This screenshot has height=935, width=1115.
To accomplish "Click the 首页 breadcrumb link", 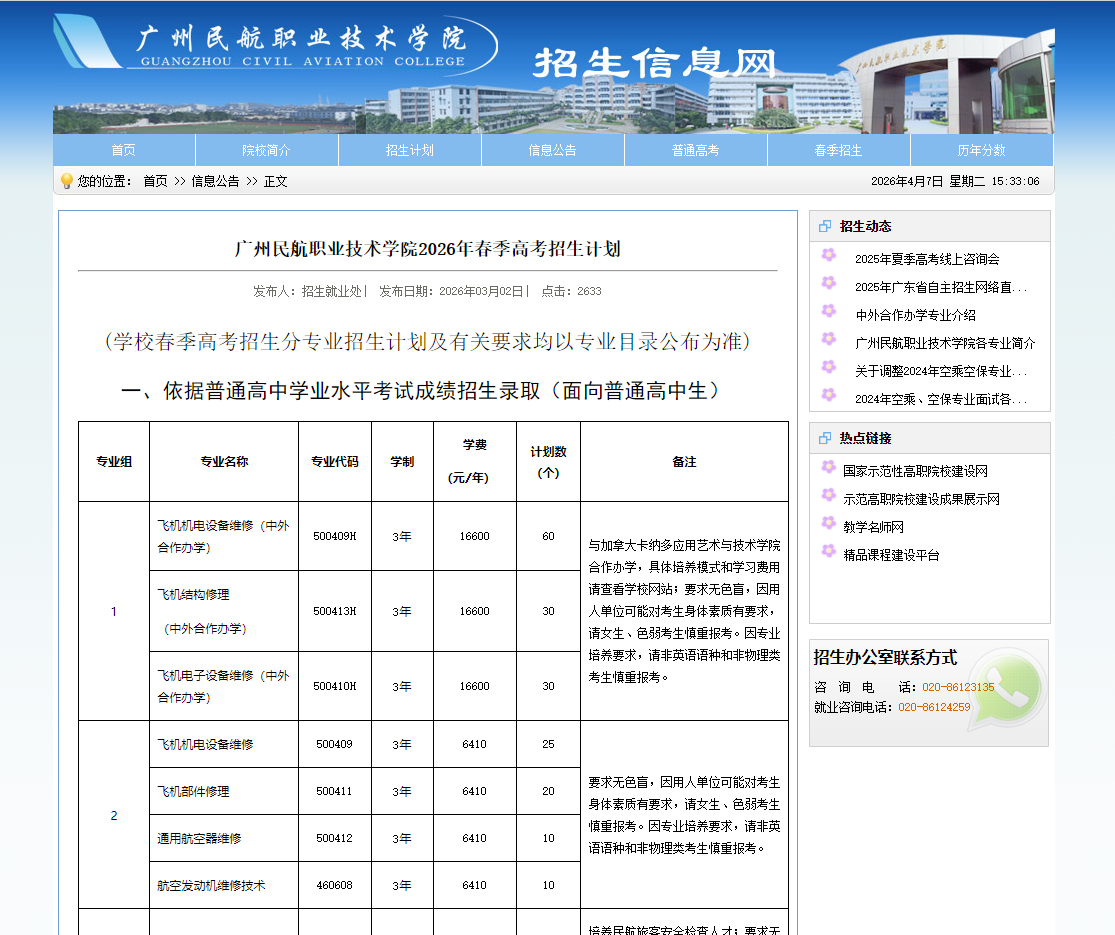I will point(153,182).
